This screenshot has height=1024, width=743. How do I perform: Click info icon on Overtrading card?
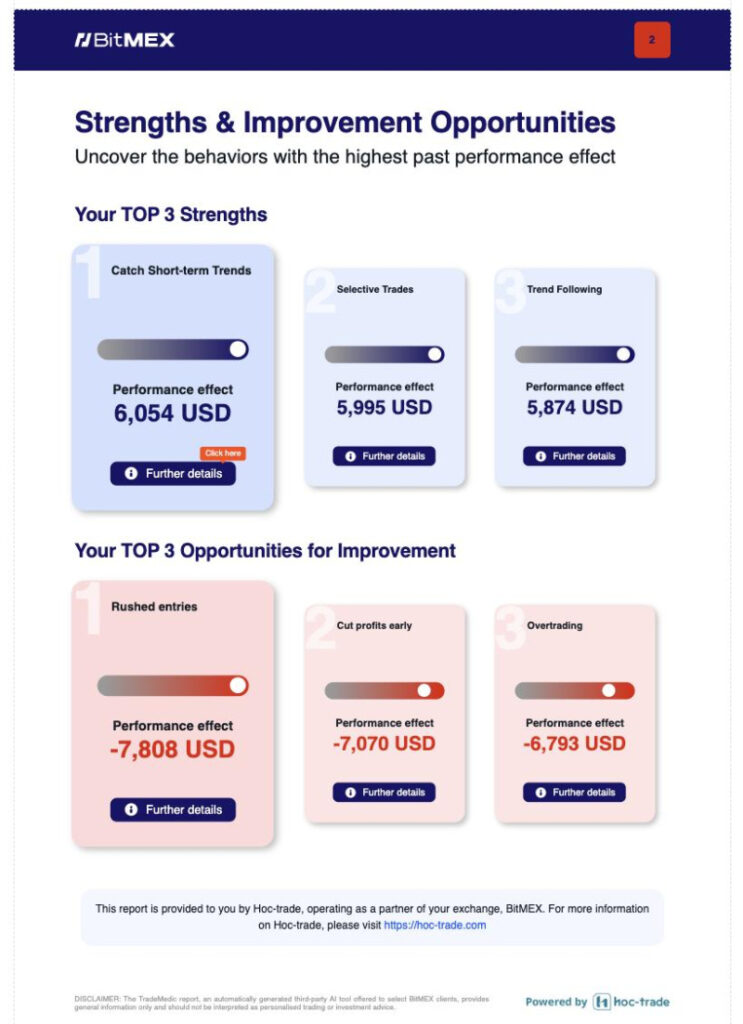pos(540,792)
